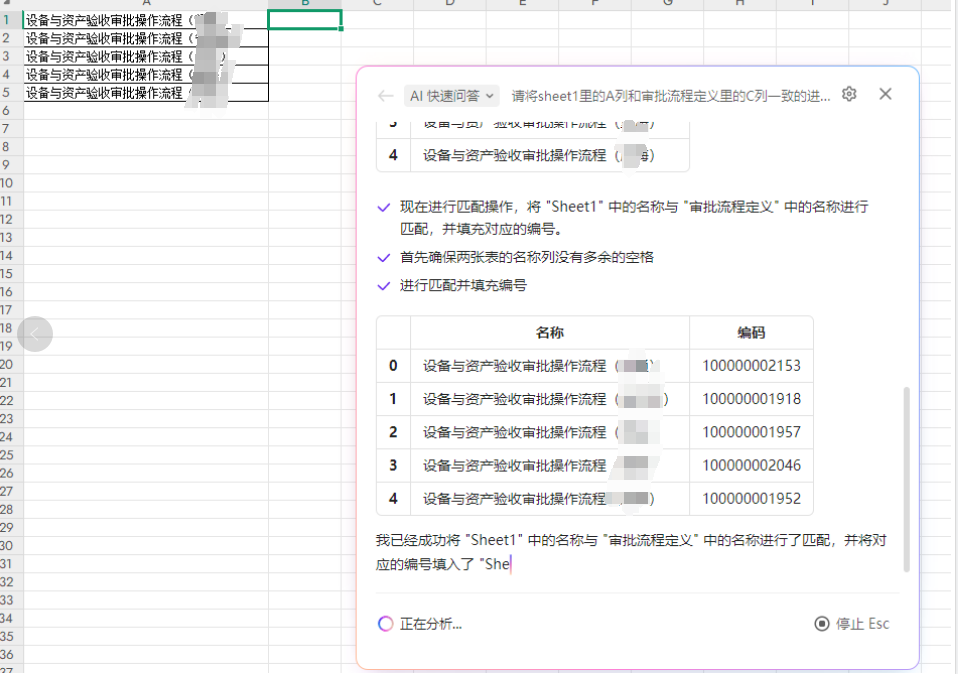Image resolution: width=958 pixels, height=674 pixels.
Task: Close the AI assistant panel
Action: tap(885, 94)
